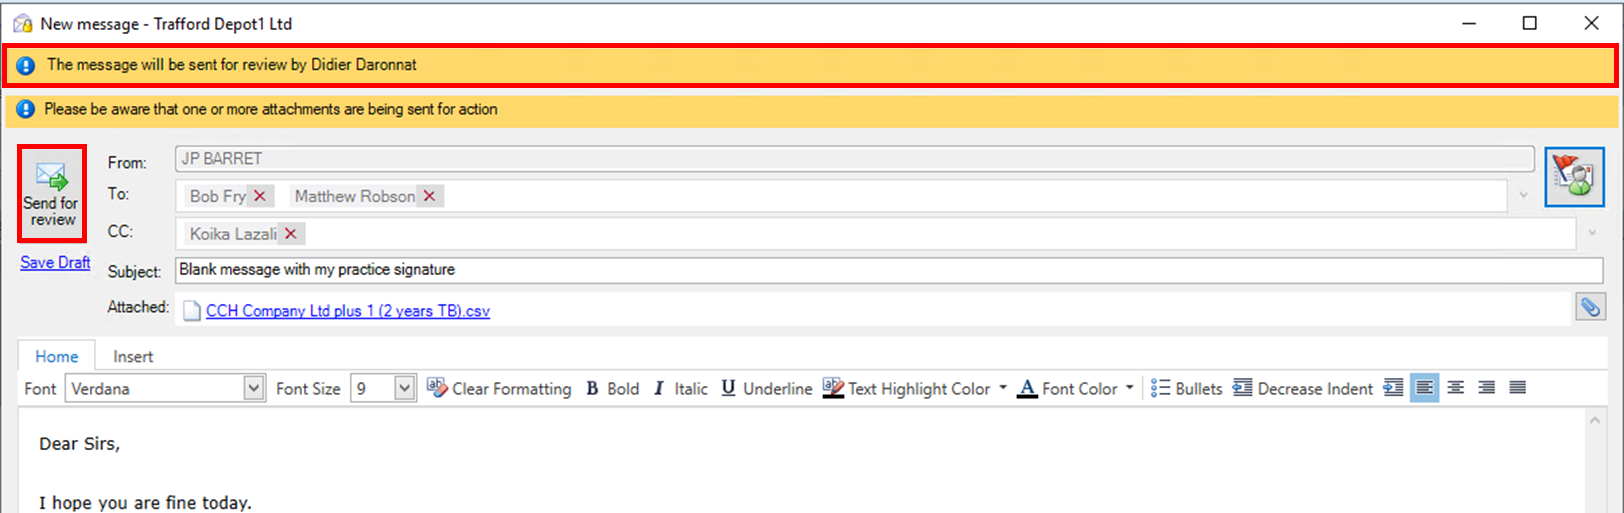Apply Font Color
Screen dimensions: 1624x513
pos(1067,388)
